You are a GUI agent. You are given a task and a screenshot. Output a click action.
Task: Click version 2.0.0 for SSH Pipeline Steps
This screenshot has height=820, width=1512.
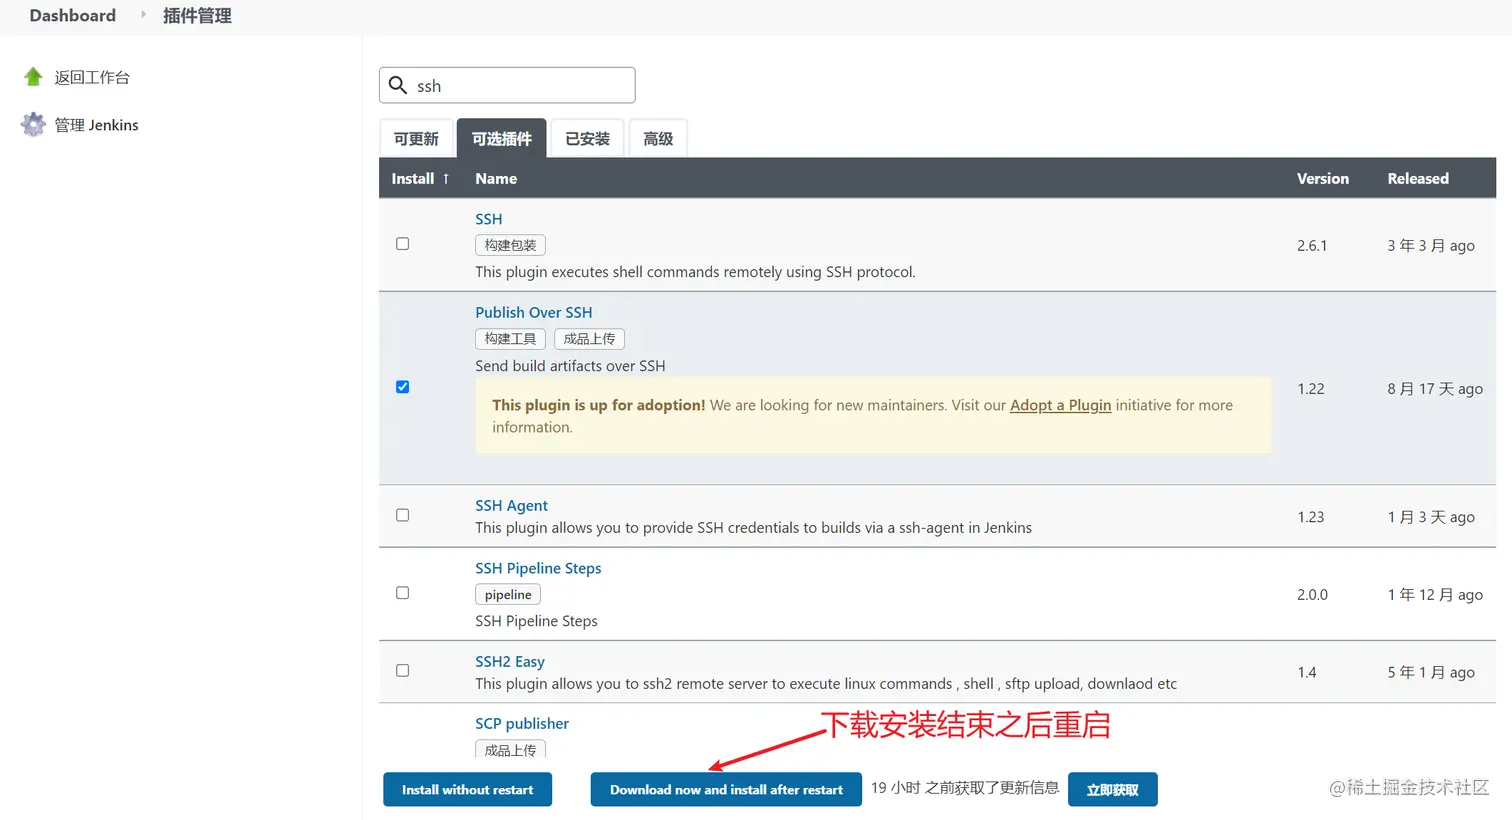(1313, 594)
